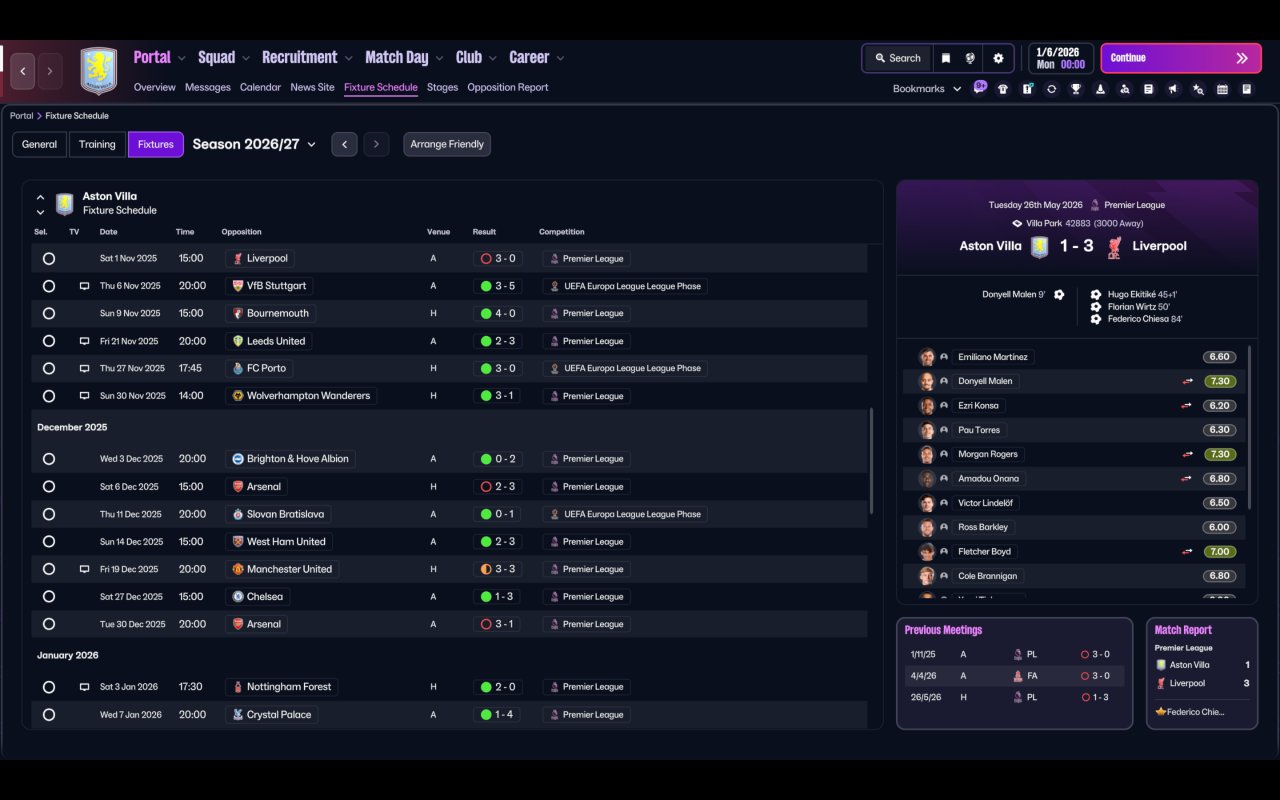Select the Liverpool fixture on 1 Nov 2025
1280x800 pixels.
(x=49, y=258)
